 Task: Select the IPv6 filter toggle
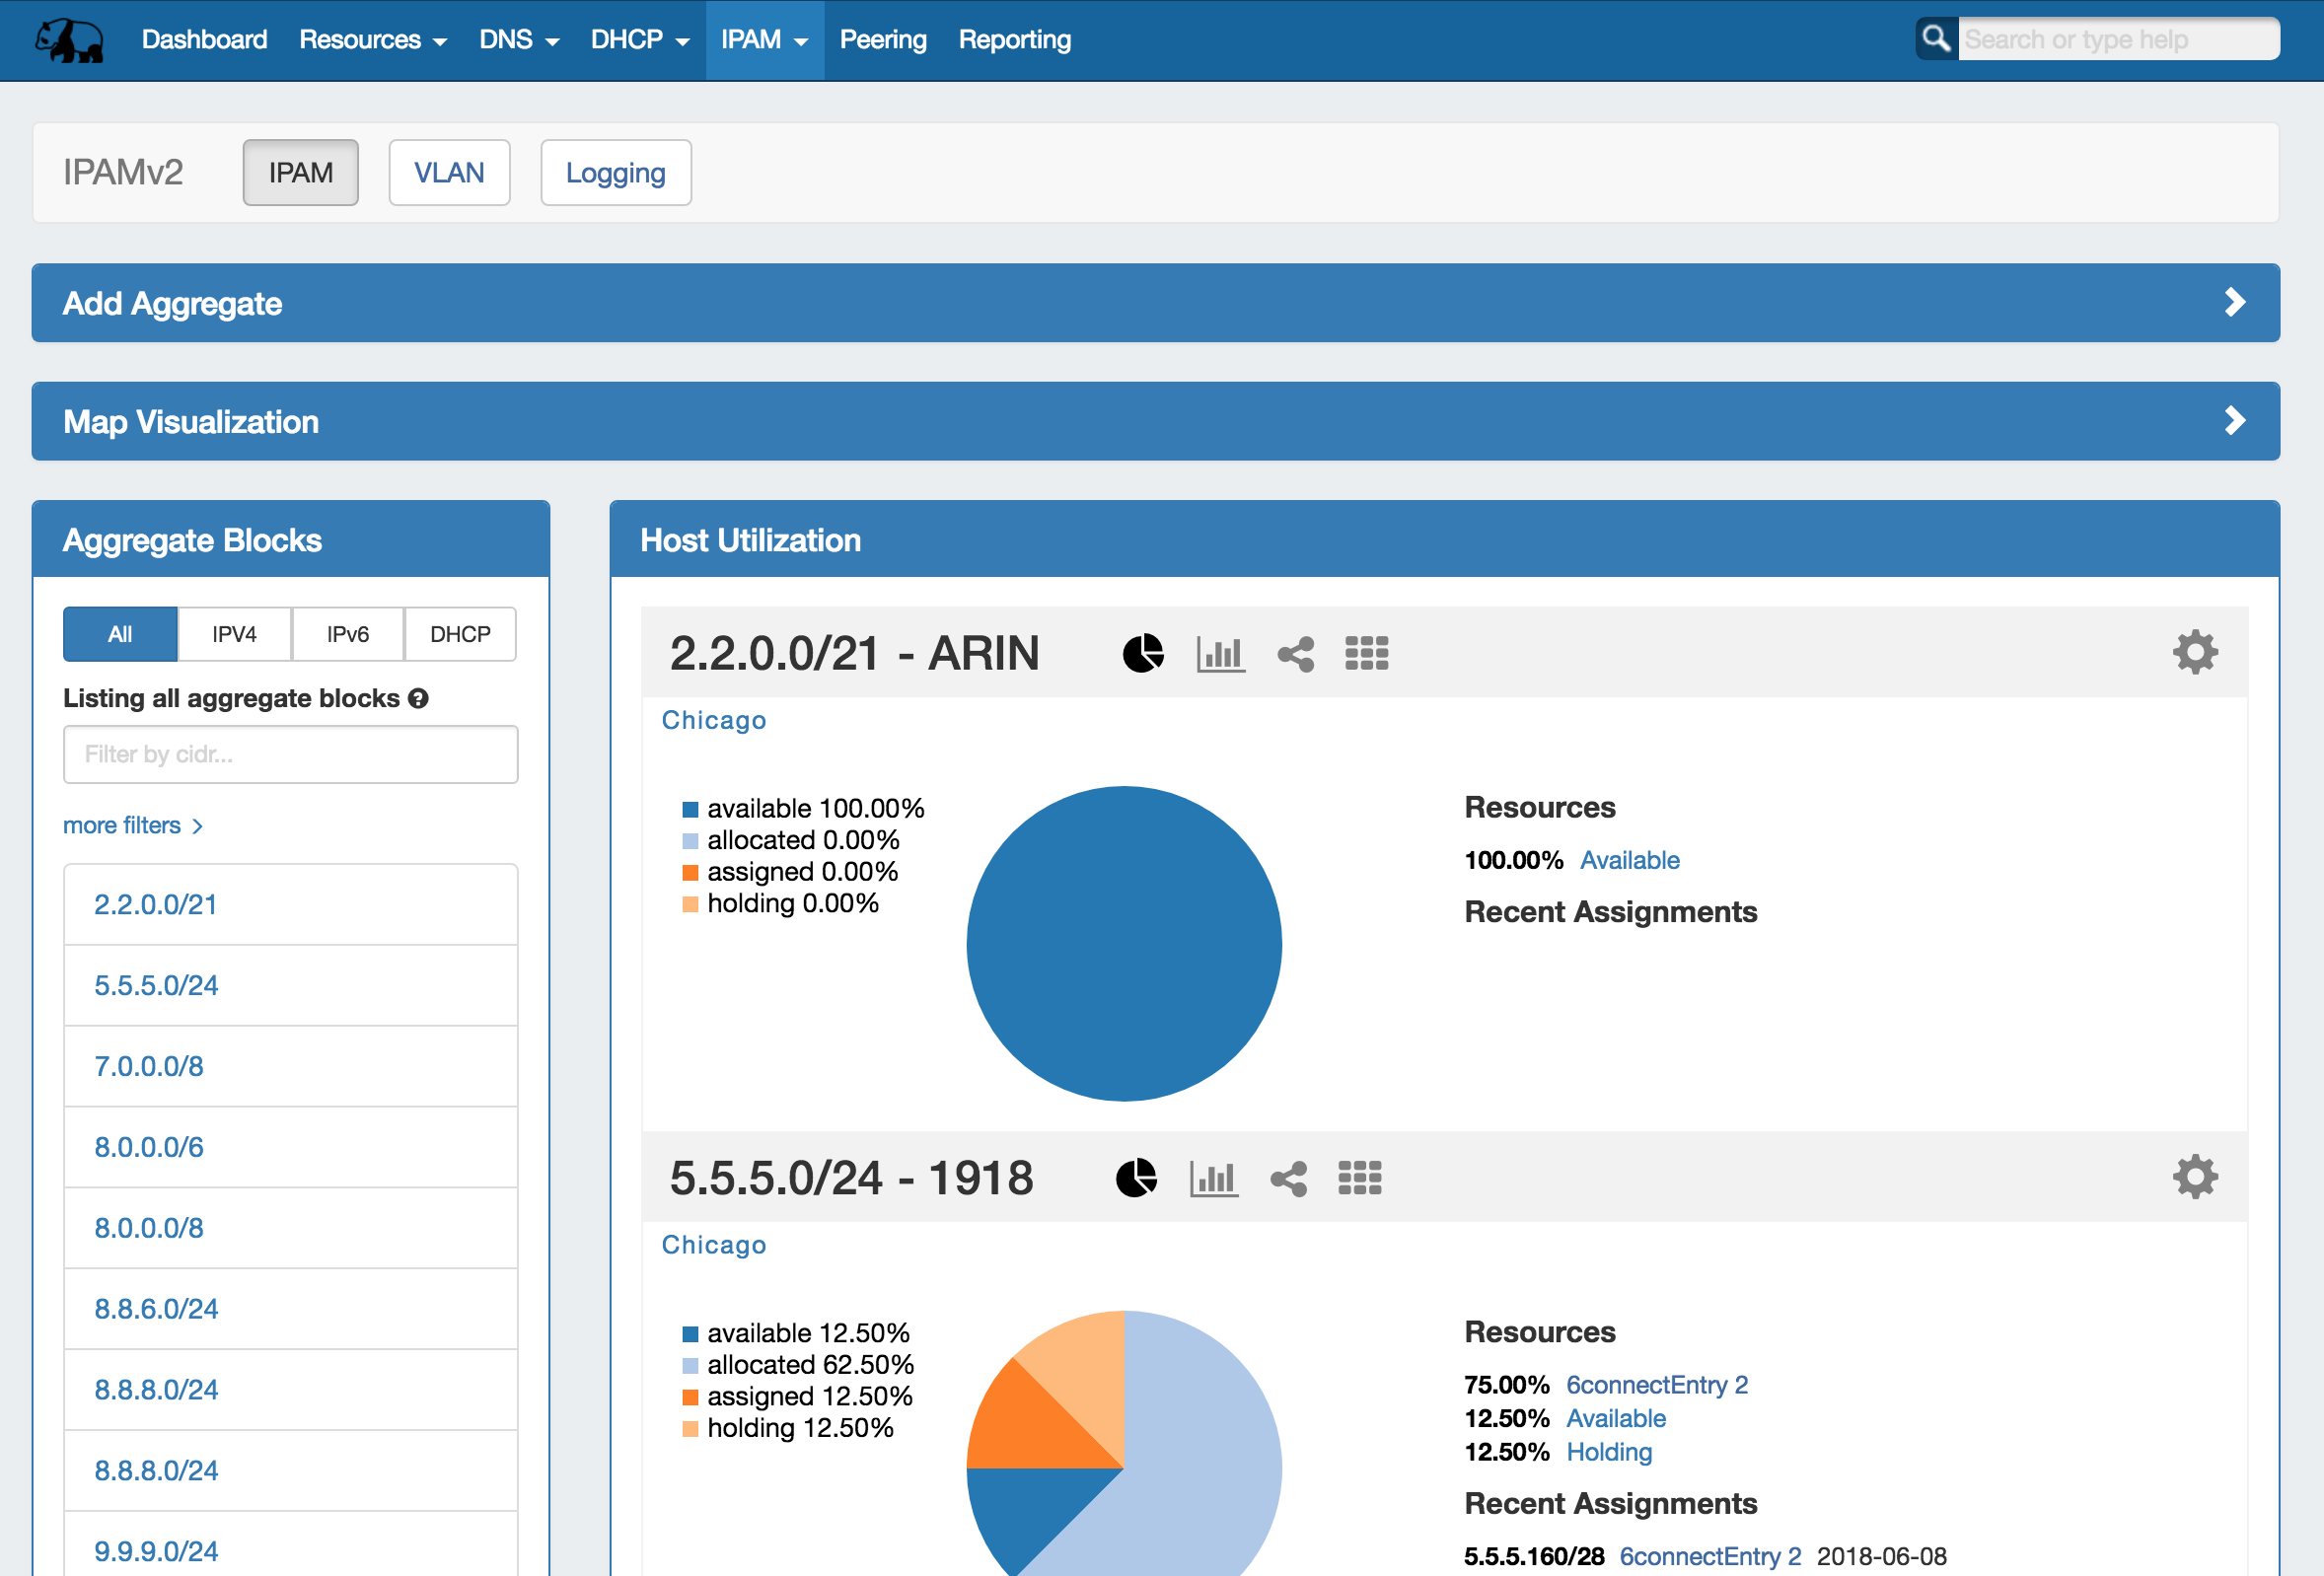coord(347,634)
